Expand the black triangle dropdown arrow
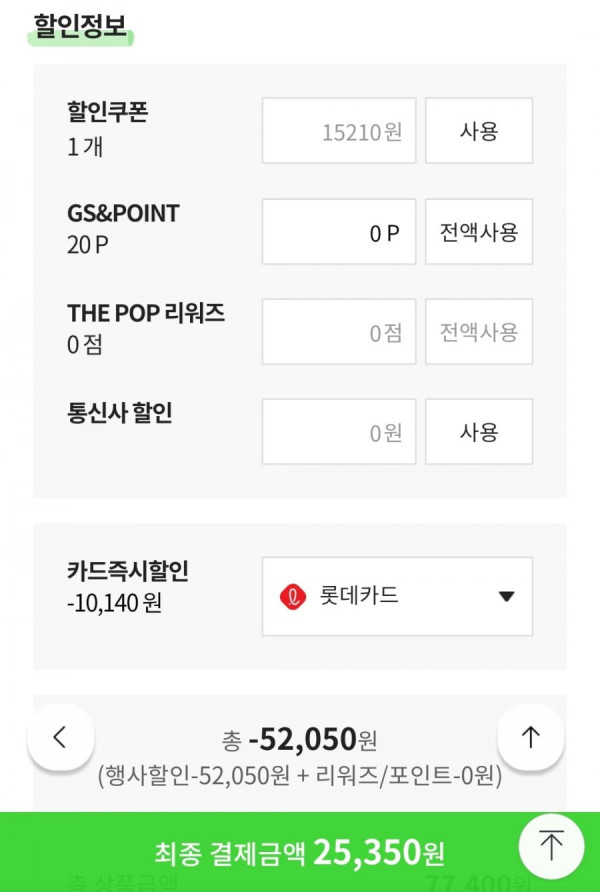600x892 pixels. point(506,596)
